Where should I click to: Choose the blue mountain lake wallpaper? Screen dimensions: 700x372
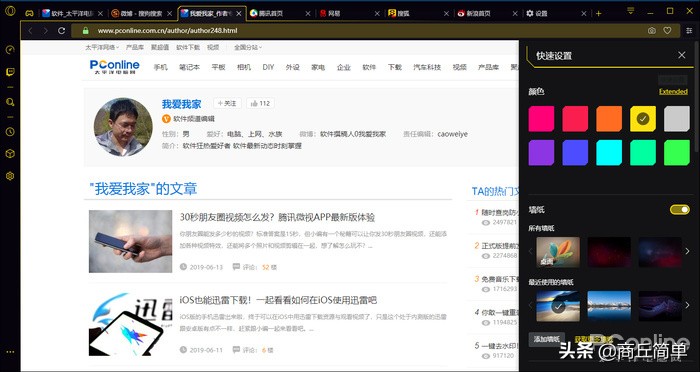click(609, 306)
